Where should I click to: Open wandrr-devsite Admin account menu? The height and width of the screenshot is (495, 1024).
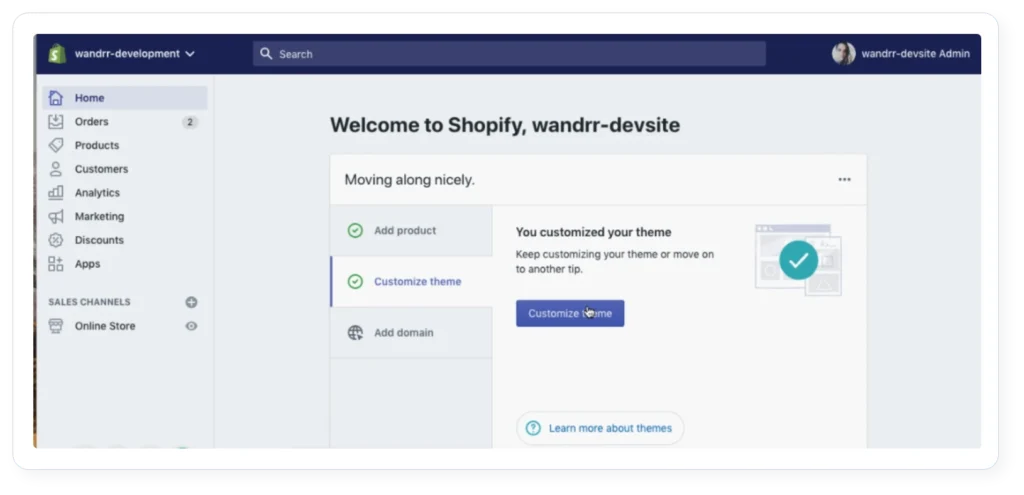click(x=916, y=54)
